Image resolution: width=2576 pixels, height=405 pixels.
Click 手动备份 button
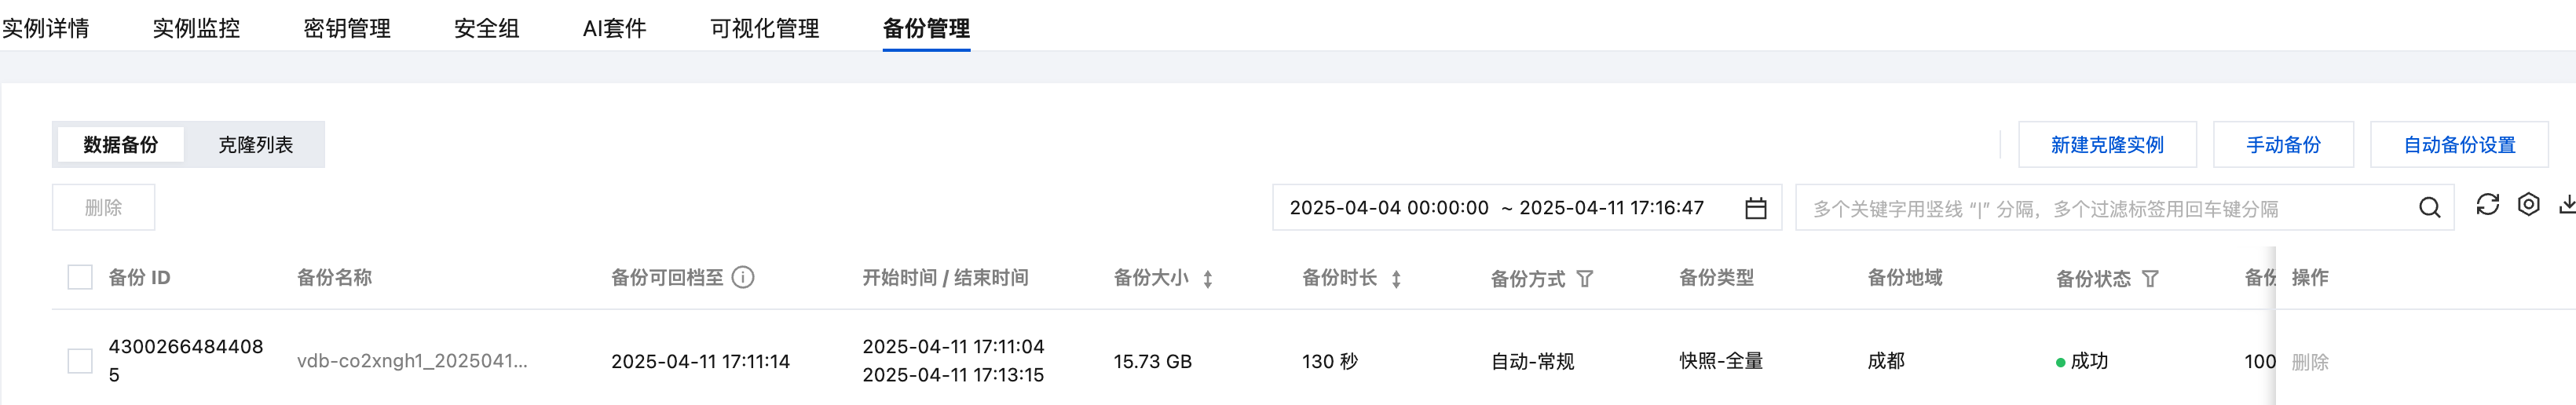(2283, 145)
